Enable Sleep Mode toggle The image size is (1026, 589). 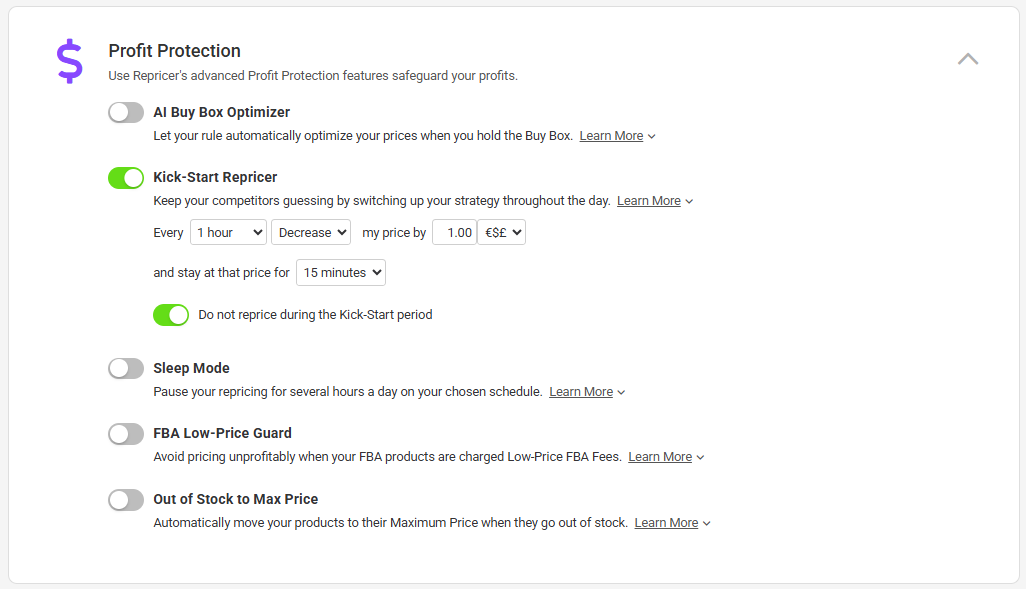click(x=126, y=369)
